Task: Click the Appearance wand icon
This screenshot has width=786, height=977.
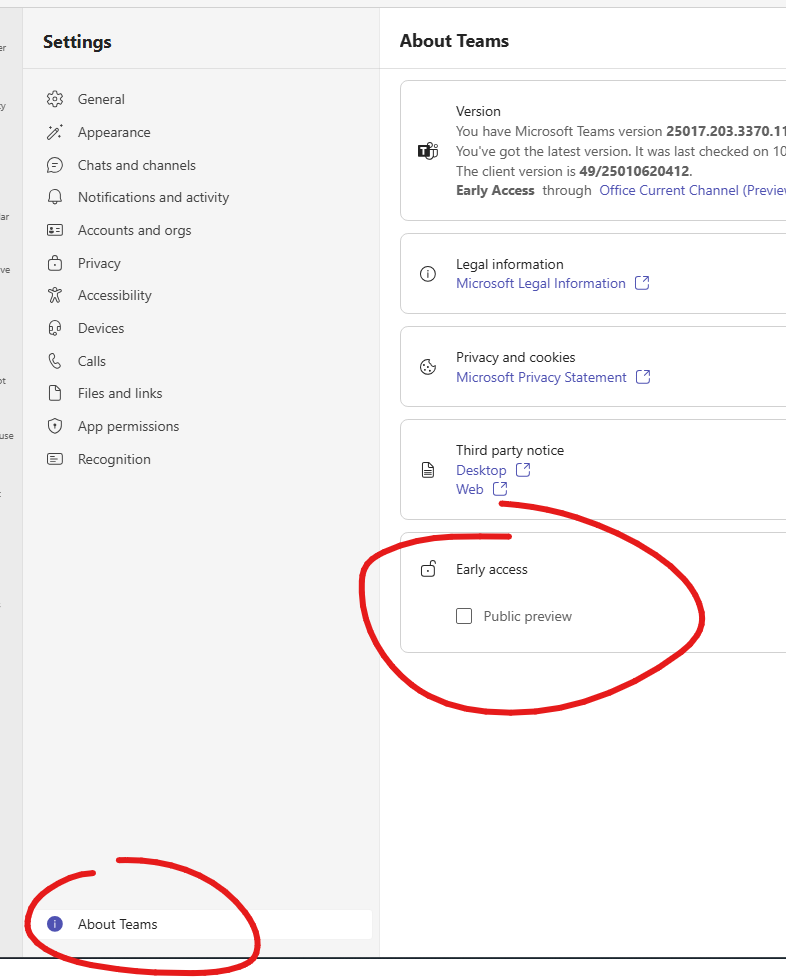Action: [x=55, y=132]
